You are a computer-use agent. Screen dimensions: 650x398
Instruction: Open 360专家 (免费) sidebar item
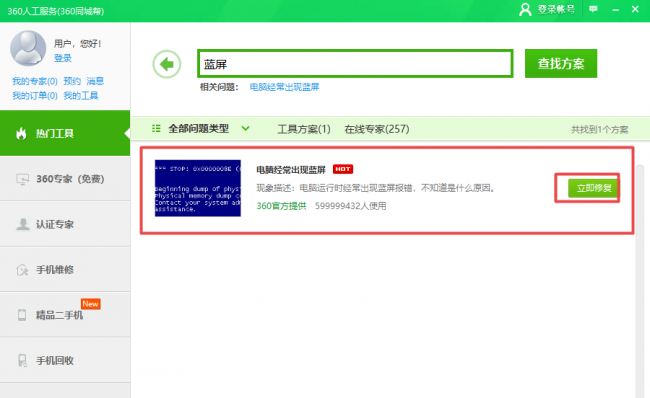(x=65, y=179)
